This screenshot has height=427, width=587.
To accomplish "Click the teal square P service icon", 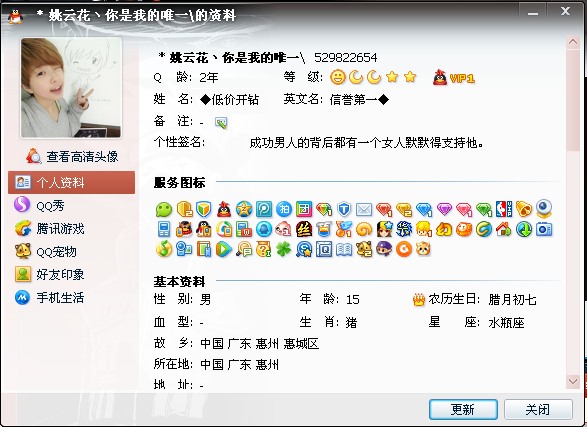I will tap(264, 210).
